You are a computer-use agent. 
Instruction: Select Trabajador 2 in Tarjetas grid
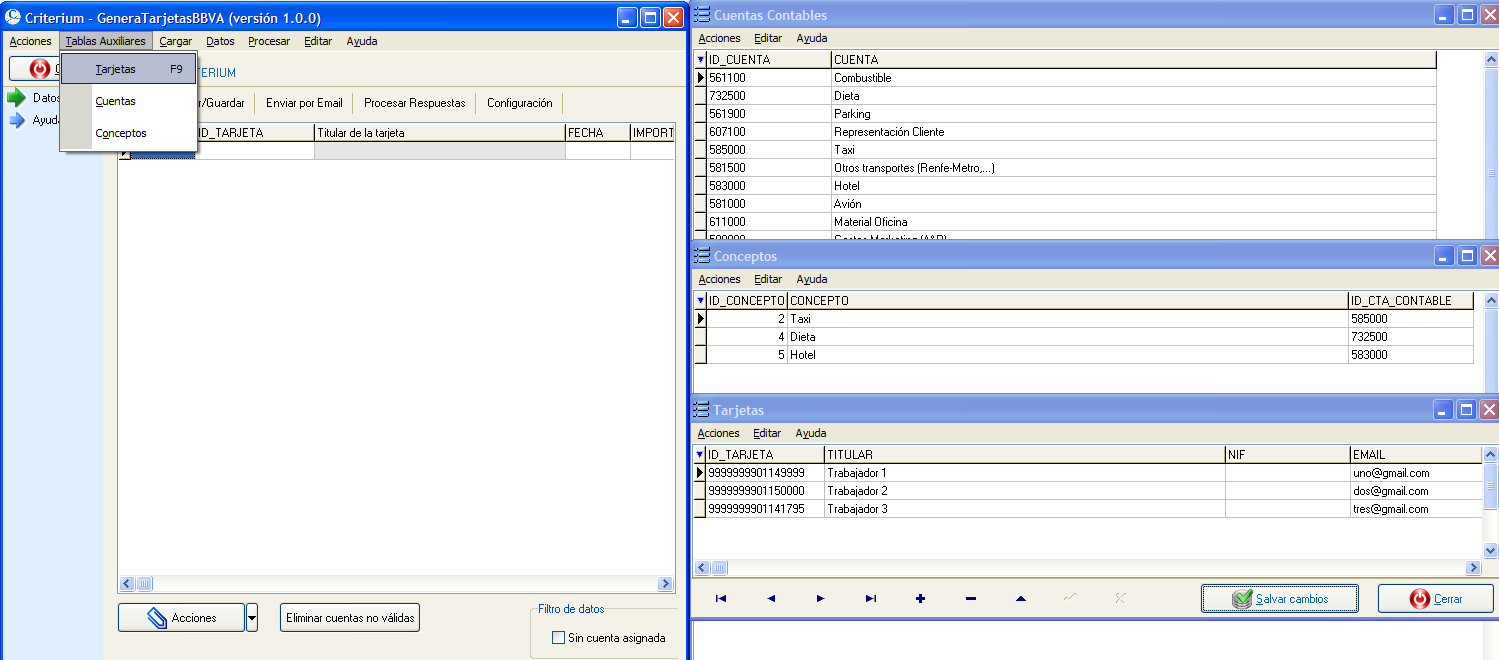click(x=1025, y=491)
